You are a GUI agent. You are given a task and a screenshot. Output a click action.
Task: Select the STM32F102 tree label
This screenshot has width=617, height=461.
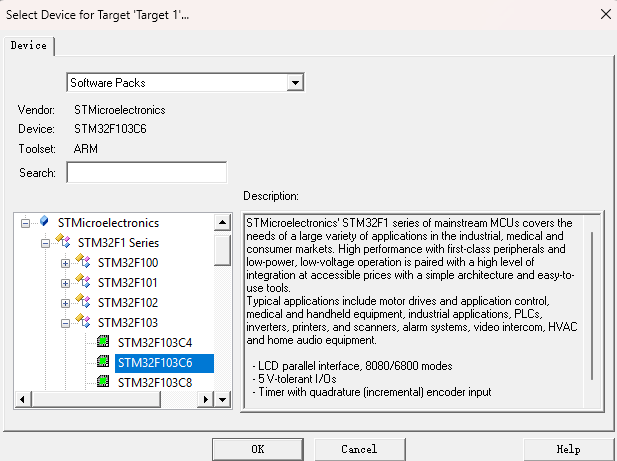(128, 303)
